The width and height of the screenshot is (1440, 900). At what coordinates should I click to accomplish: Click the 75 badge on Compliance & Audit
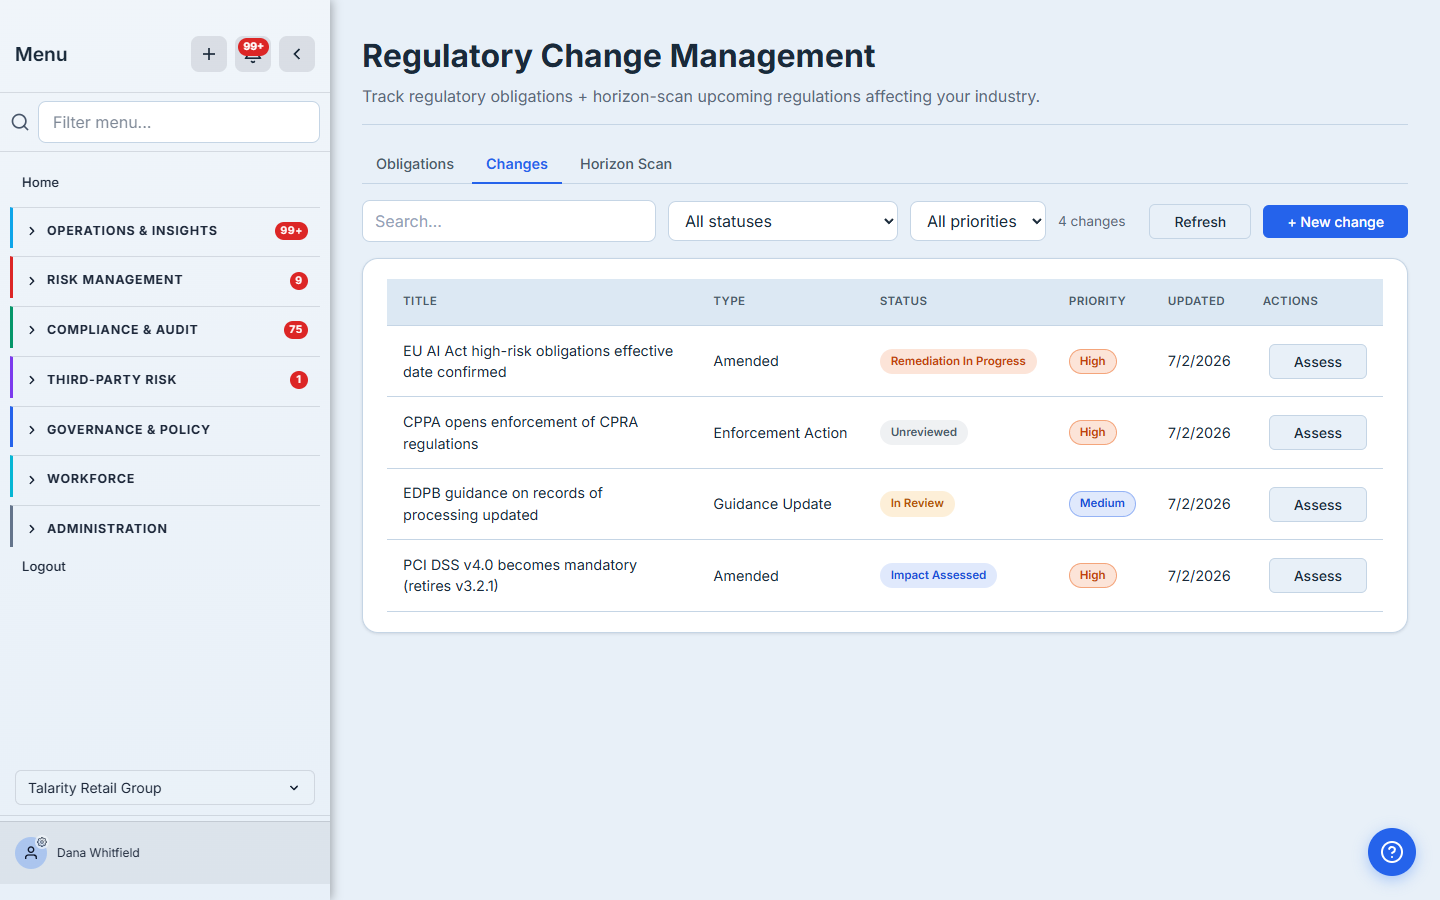(x=296, y=330)
